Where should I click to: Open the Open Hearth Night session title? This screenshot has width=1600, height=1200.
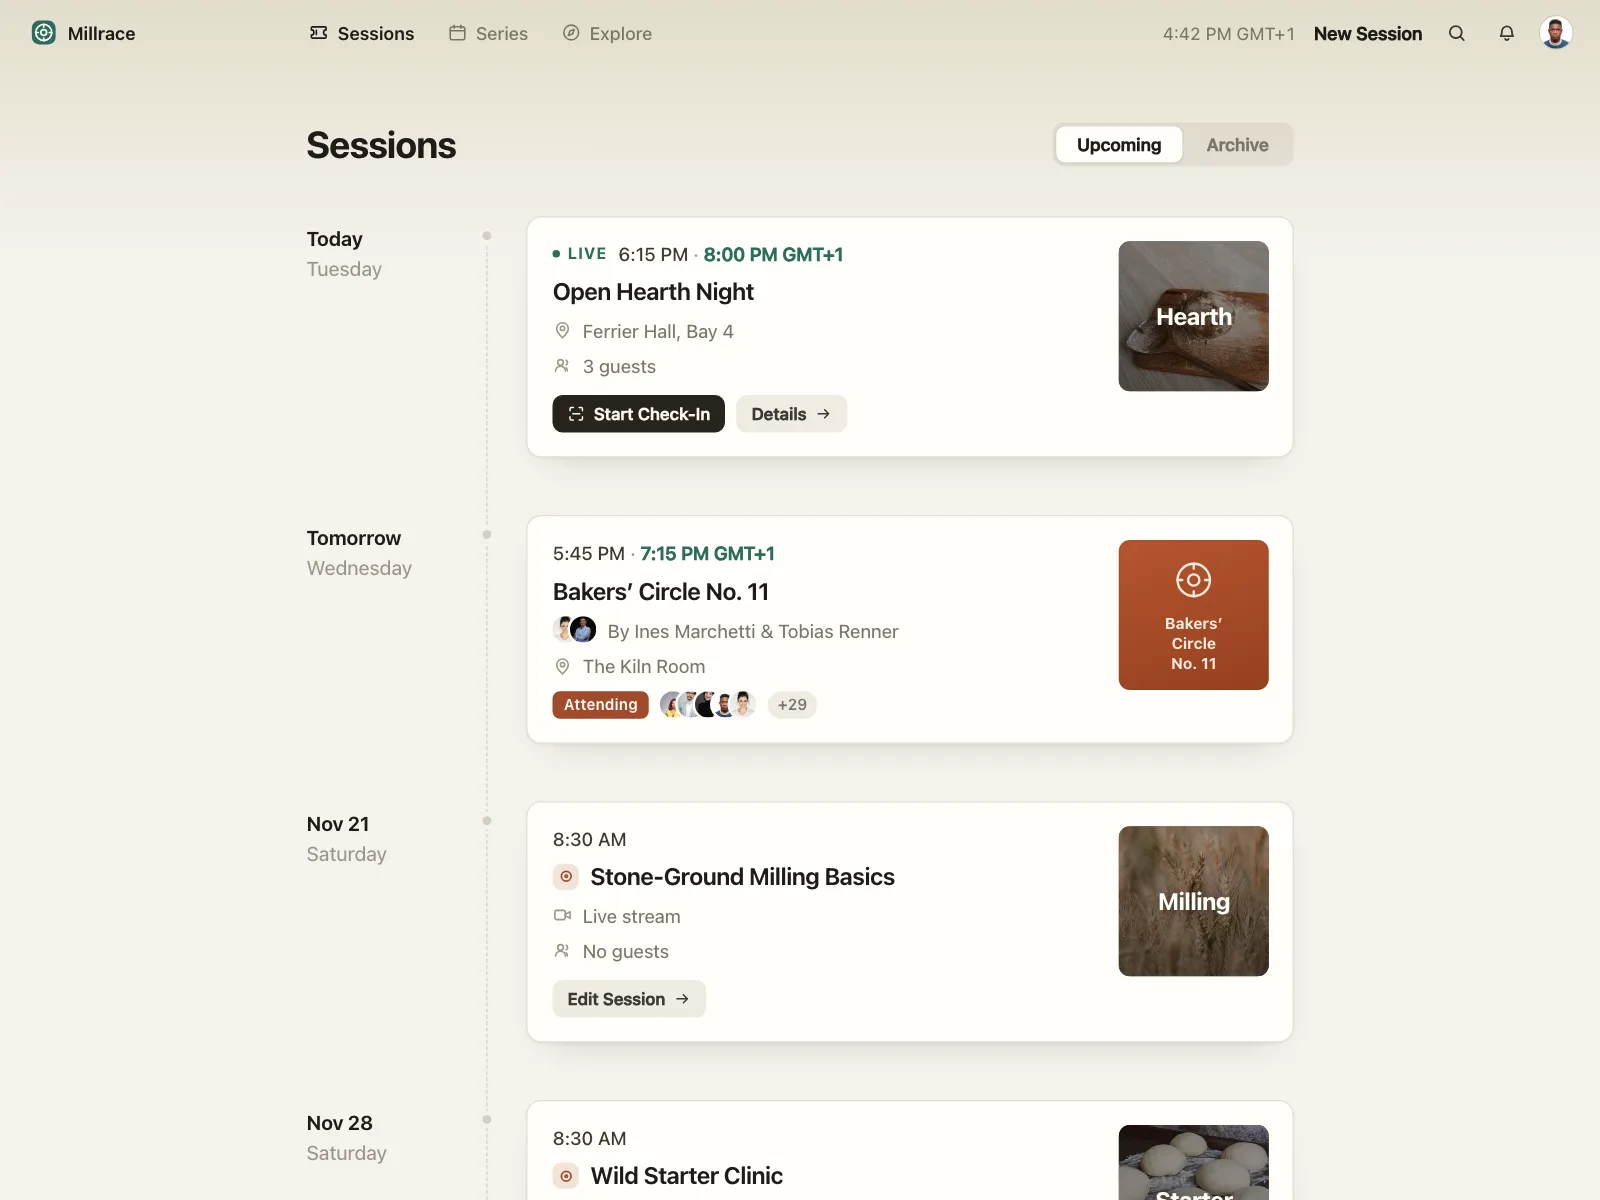[x=653, y=292]
